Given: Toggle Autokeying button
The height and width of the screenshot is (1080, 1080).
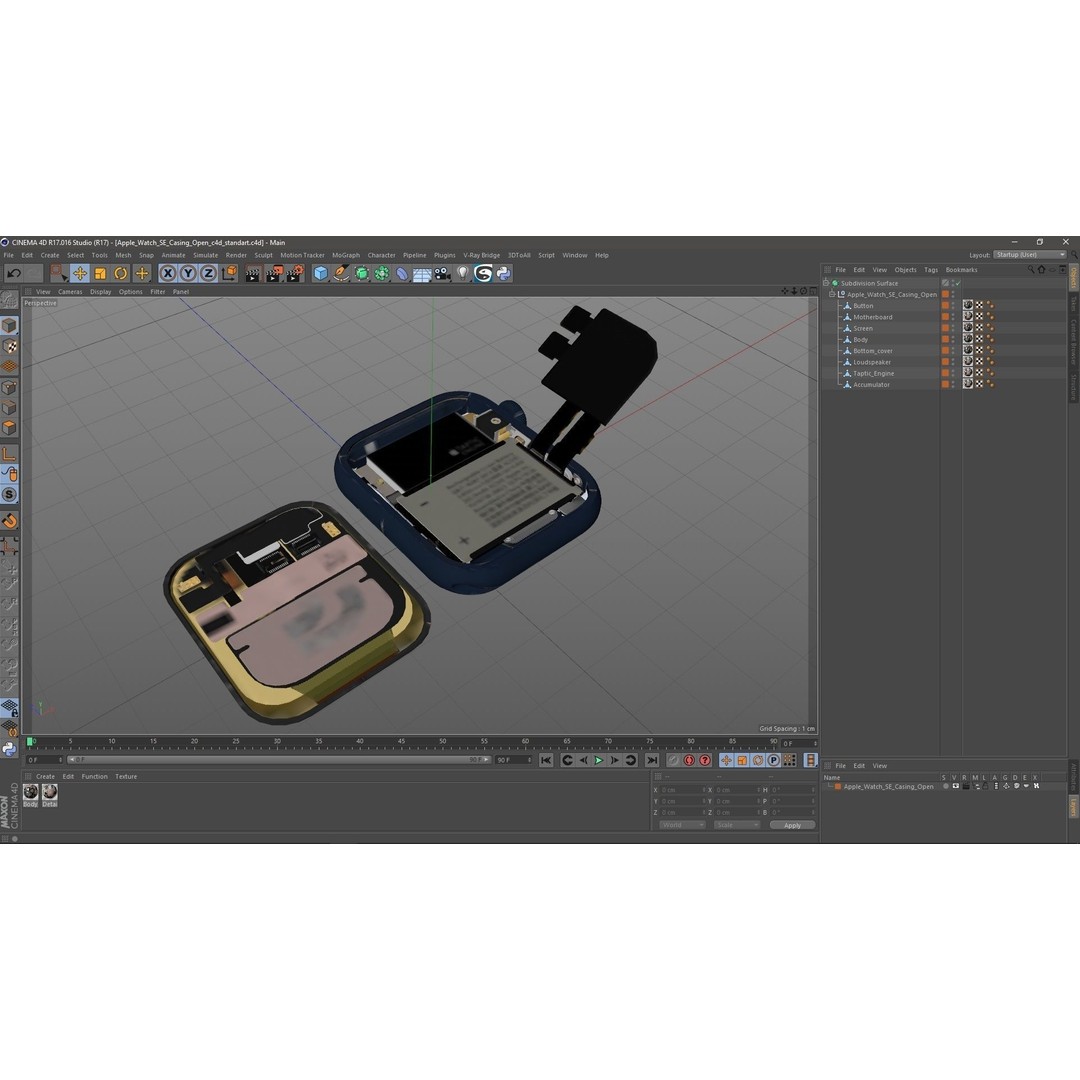Looking at the screenshot, I should [x=689, y=760].
